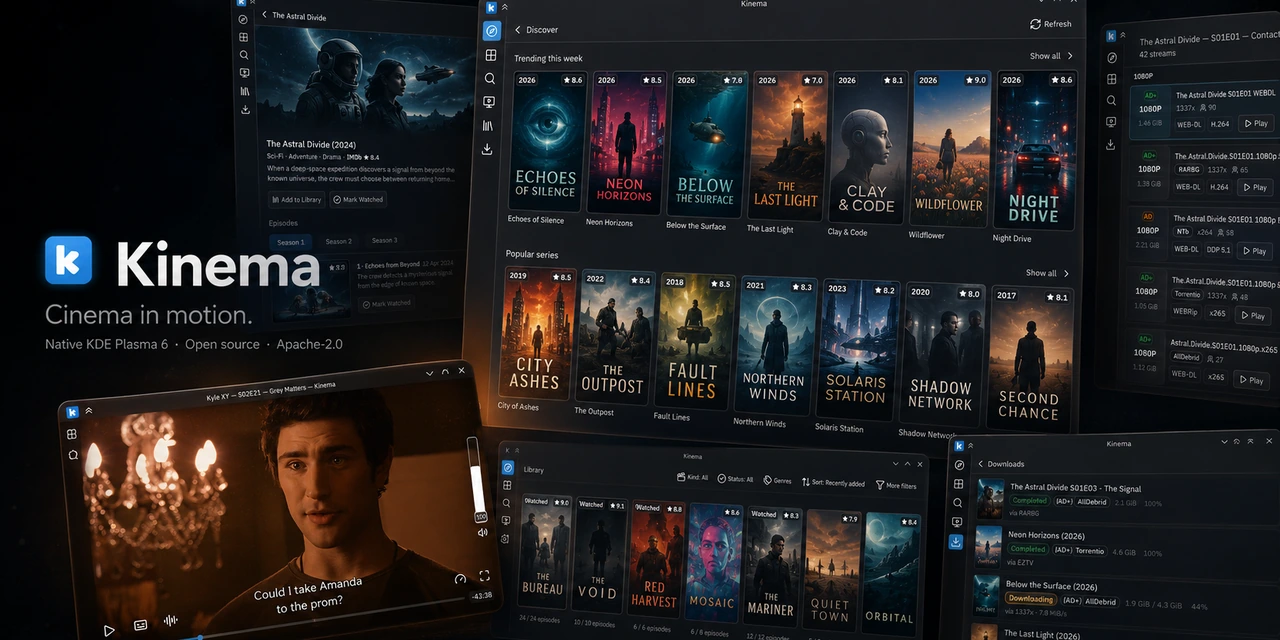The image size is (1280, 640).
Task: Mute audio with the player speaker icon
Action: click(482, 533)
